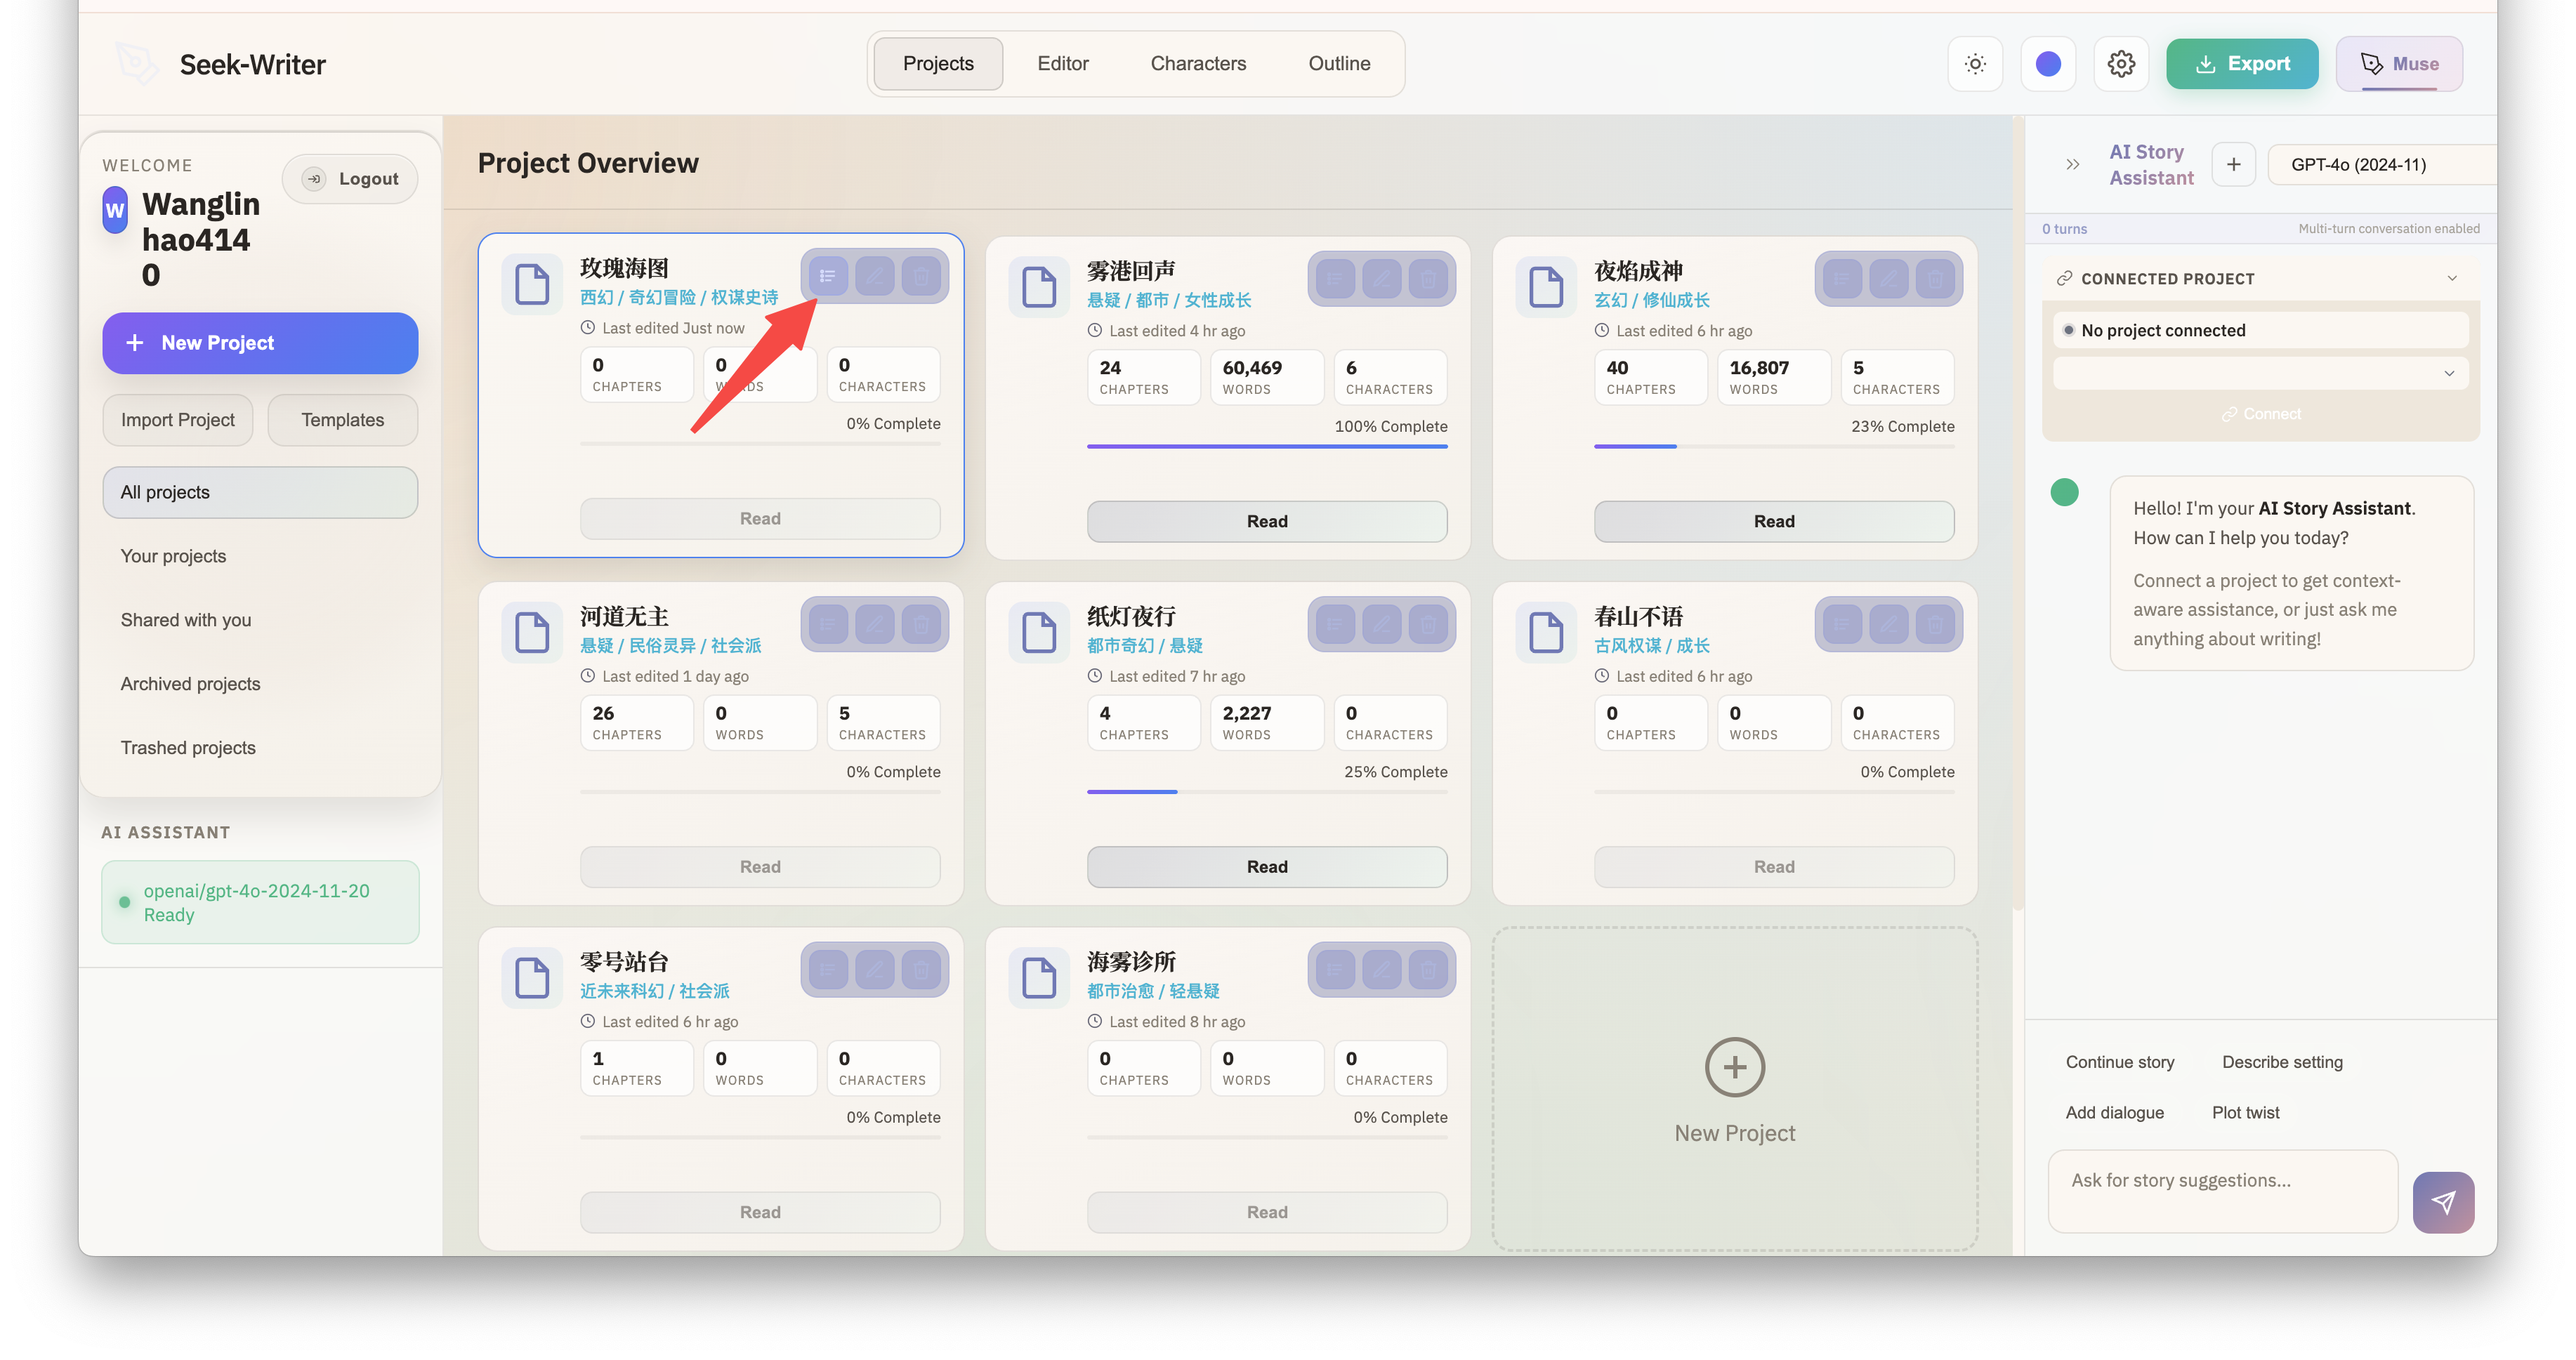Switch to the Outline tab

tap(1339, 64)
